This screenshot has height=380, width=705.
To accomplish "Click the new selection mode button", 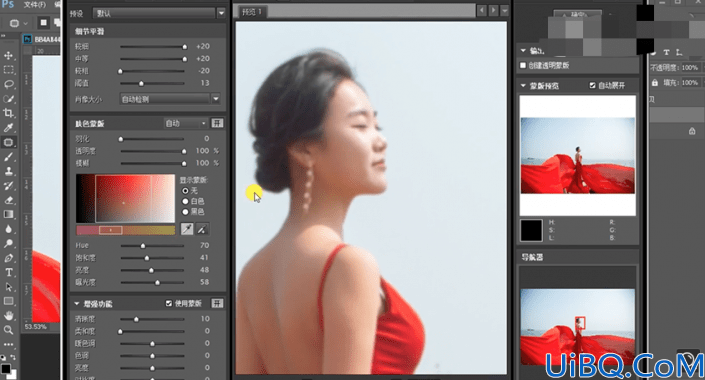I will tap(43, 22).
